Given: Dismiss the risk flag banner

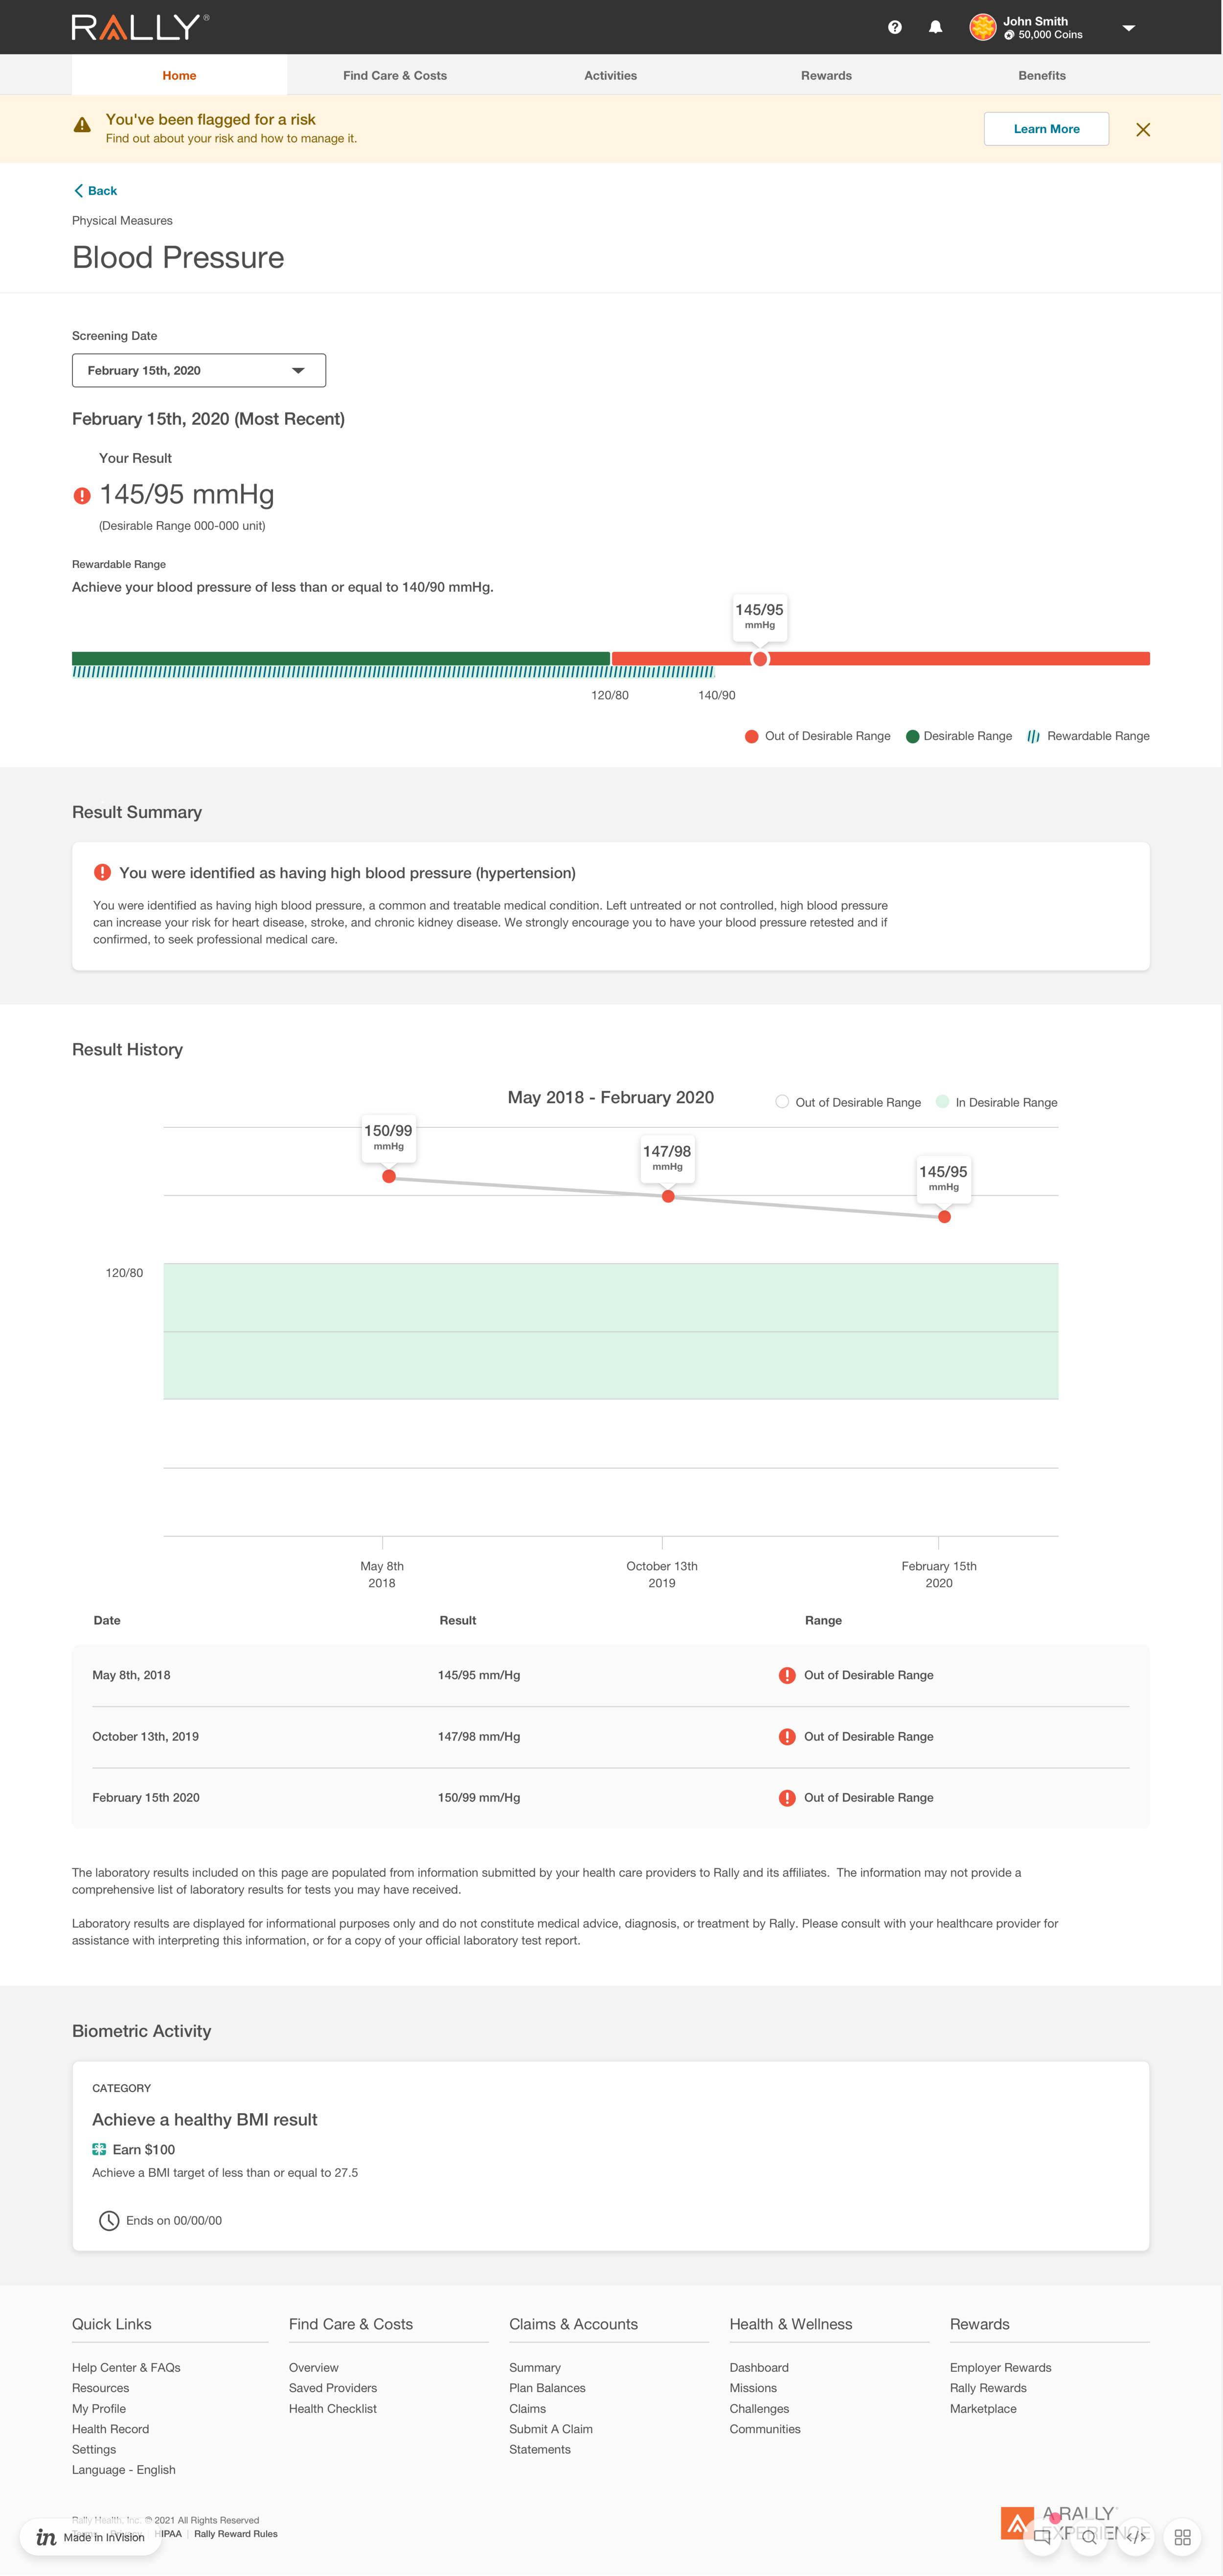Looking at the screenshot, I should [x=1143, y=130].
